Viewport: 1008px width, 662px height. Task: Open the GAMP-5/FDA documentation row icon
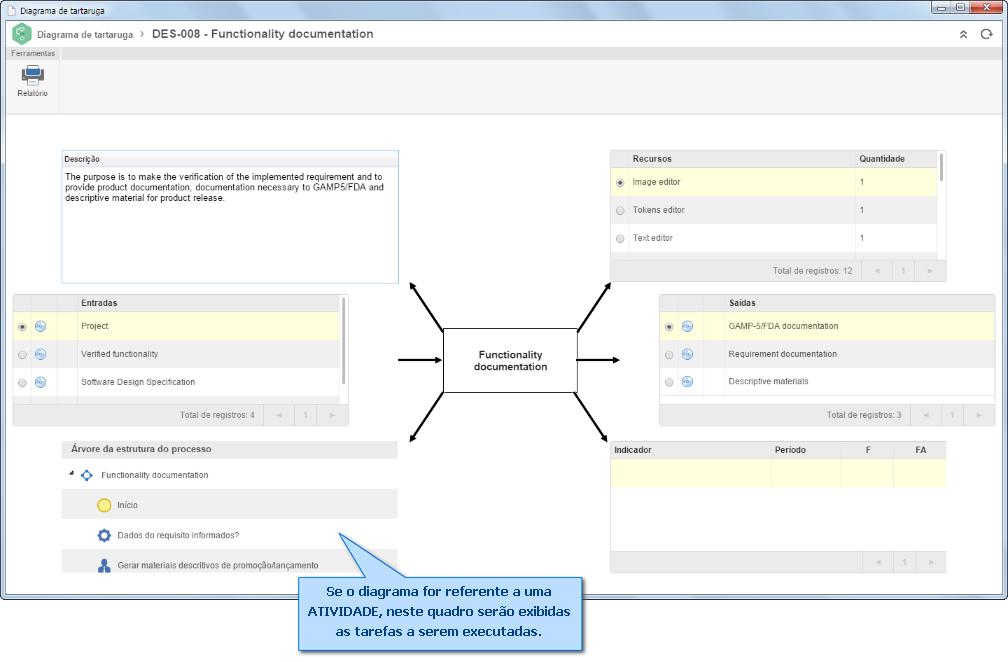point(687,327)
